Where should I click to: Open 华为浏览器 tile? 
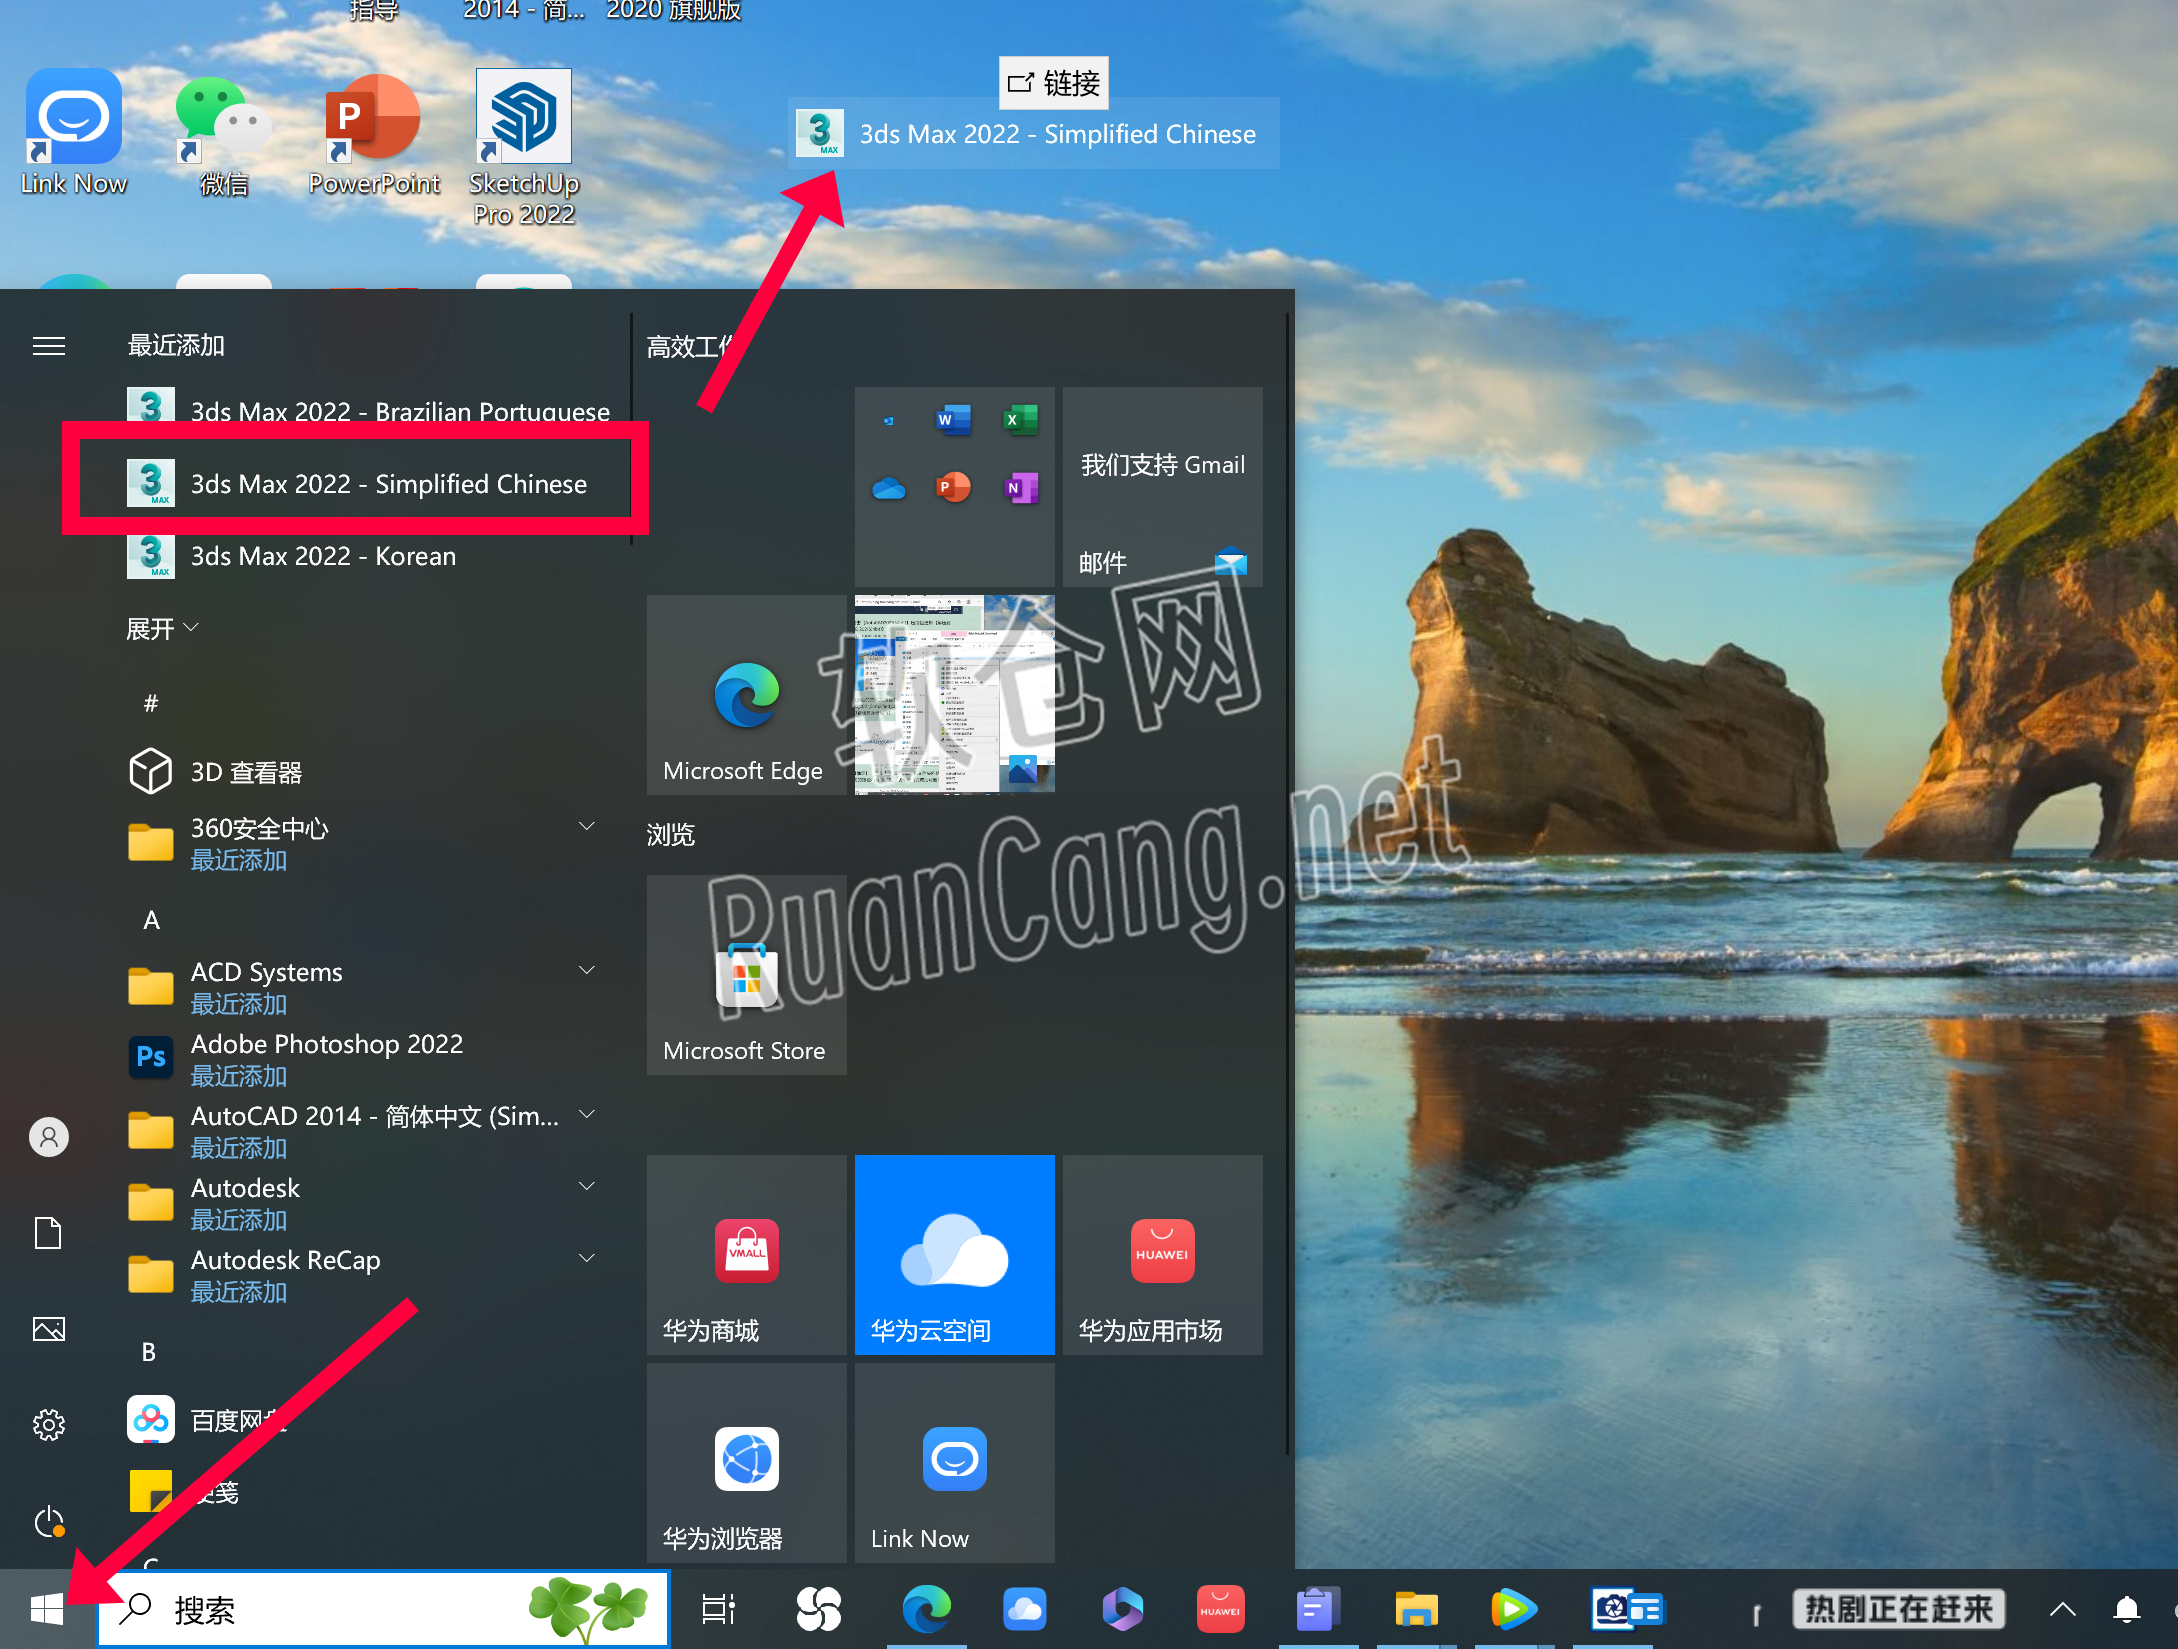tap(746, 1462)
